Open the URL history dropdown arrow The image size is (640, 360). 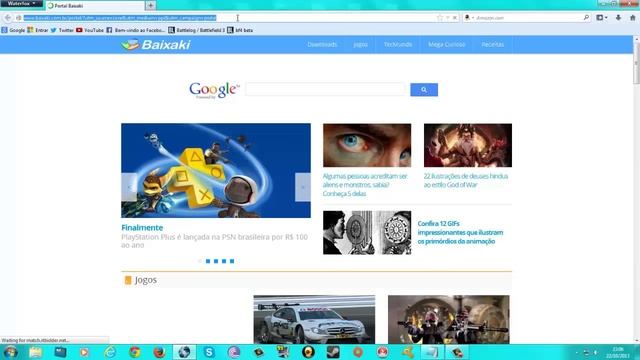[448, 18]
